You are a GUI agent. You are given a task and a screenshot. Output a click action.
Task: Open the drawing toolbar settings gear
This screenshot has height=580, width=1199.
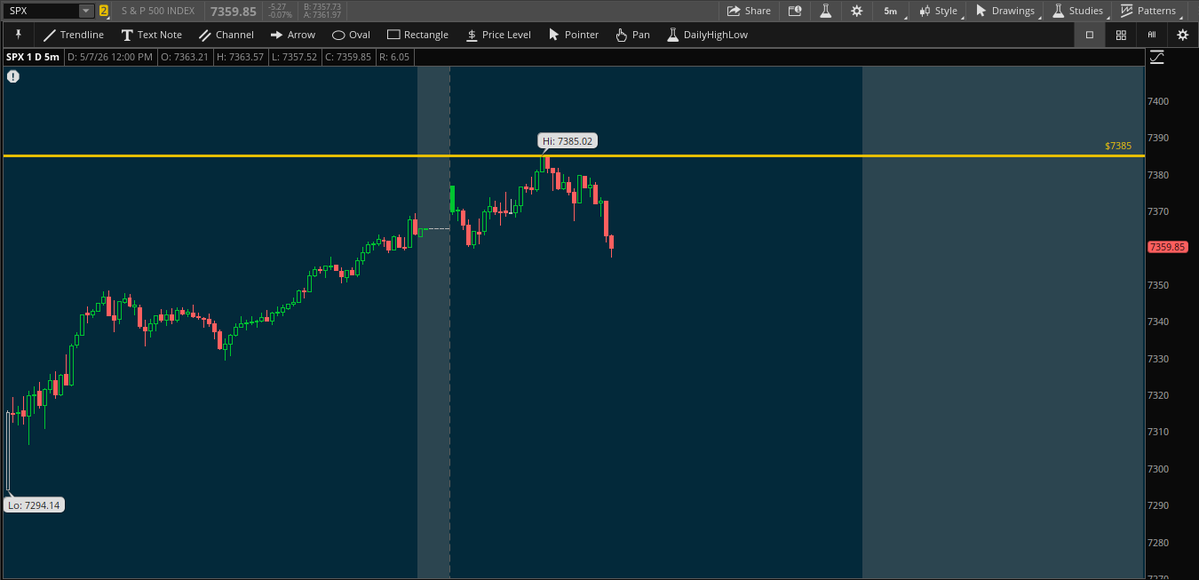[x=1182, y=34]
